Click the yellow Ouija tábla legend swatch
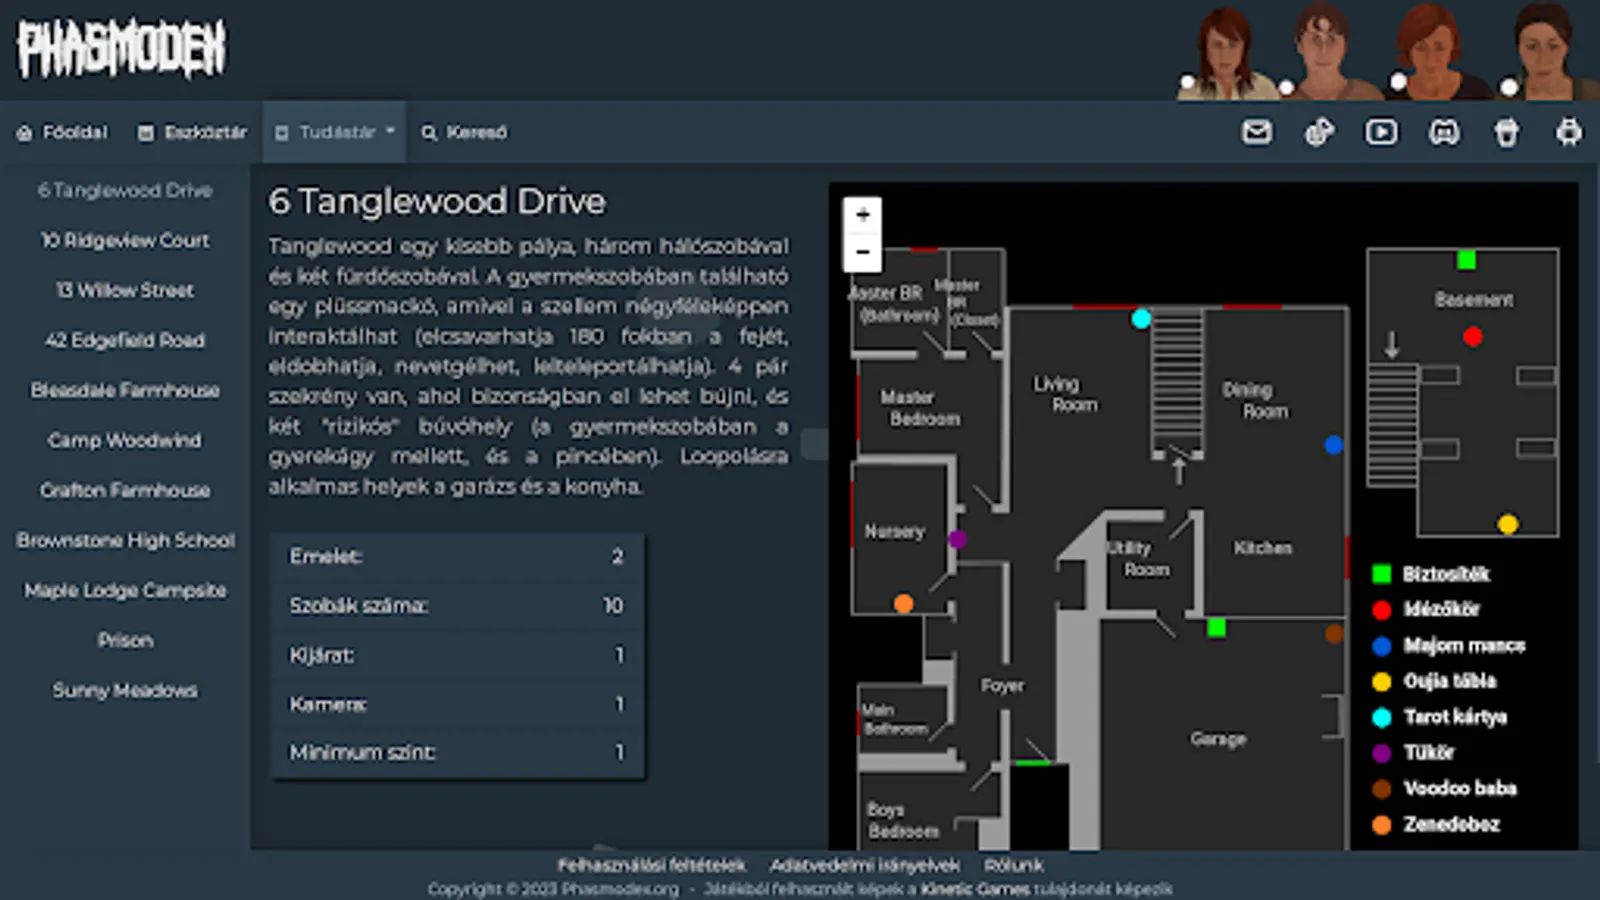Viewport: 1600px width, 900px height. pos(1382,681)
